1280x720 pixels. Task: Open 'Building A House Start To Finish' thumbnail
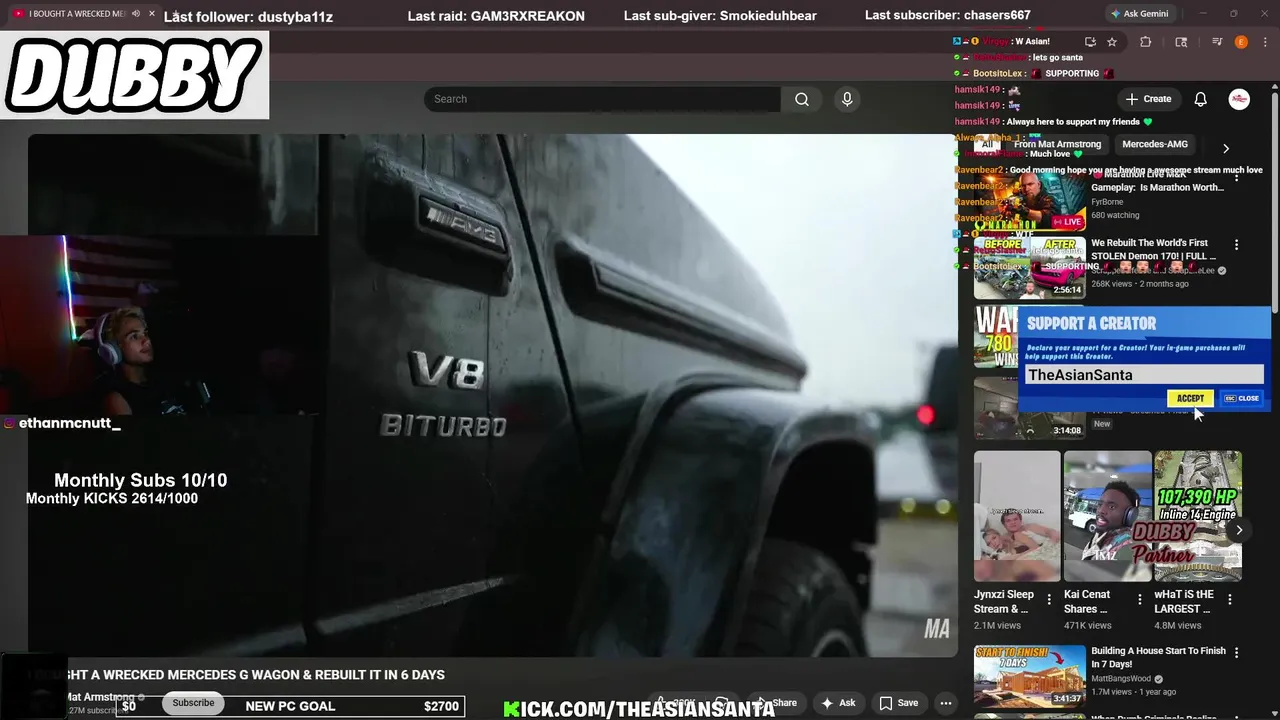[x=1030, y=676]
